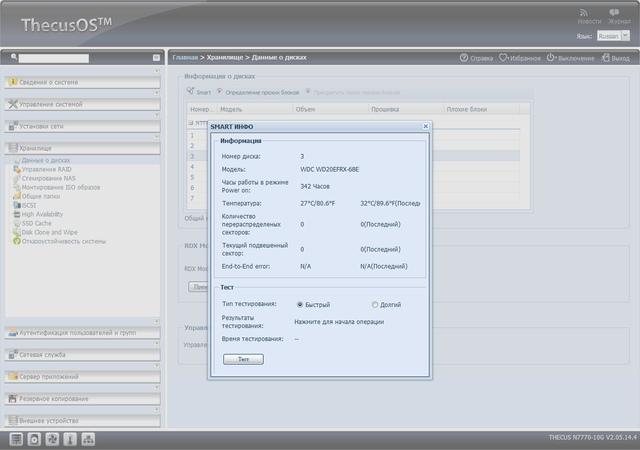Open the Журнал log icon

614,13
